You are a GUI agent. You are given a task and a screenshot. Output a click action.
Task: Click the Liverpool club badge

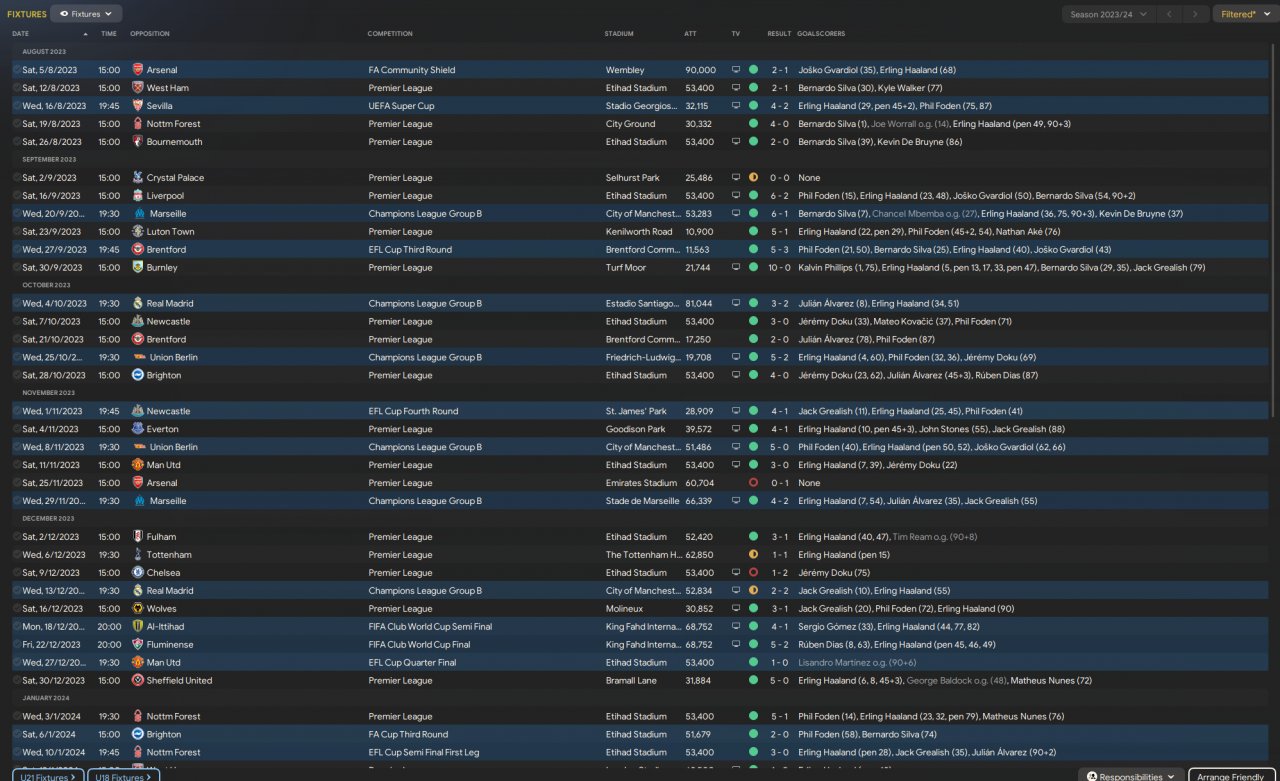[138, 196]
